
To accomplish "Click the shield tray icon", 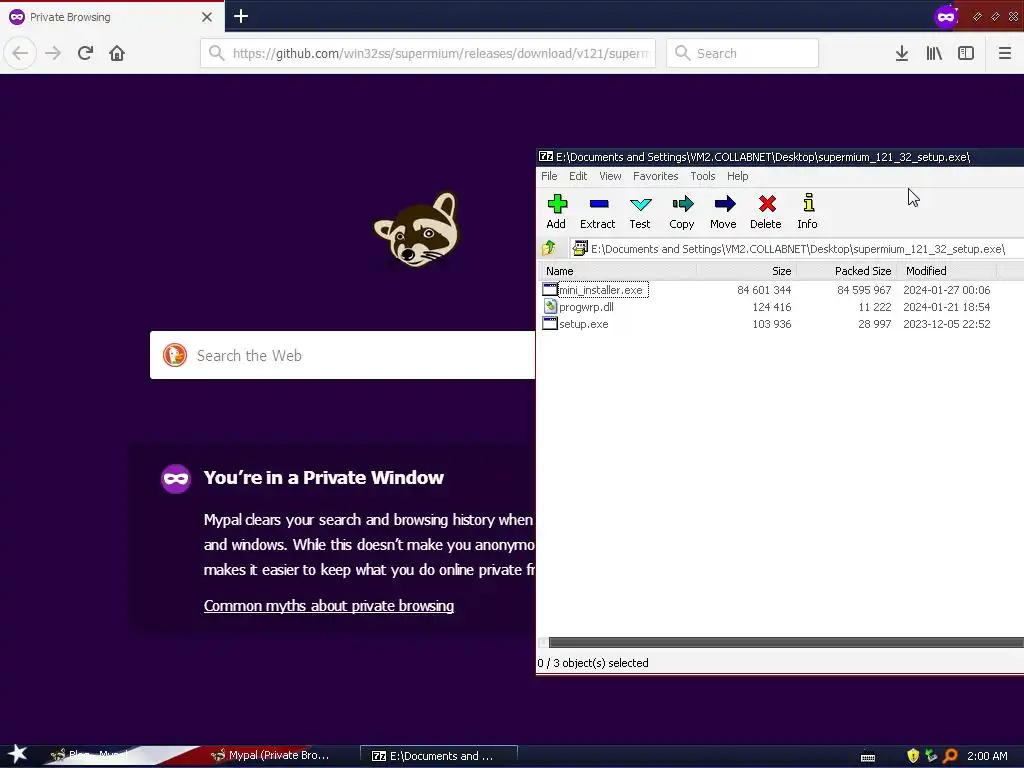I will click(x=913, y=756).
